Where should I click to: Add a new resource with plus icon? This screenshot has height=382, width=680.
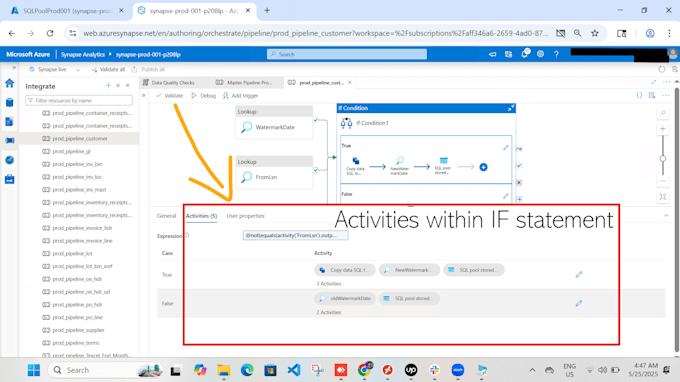108,86
